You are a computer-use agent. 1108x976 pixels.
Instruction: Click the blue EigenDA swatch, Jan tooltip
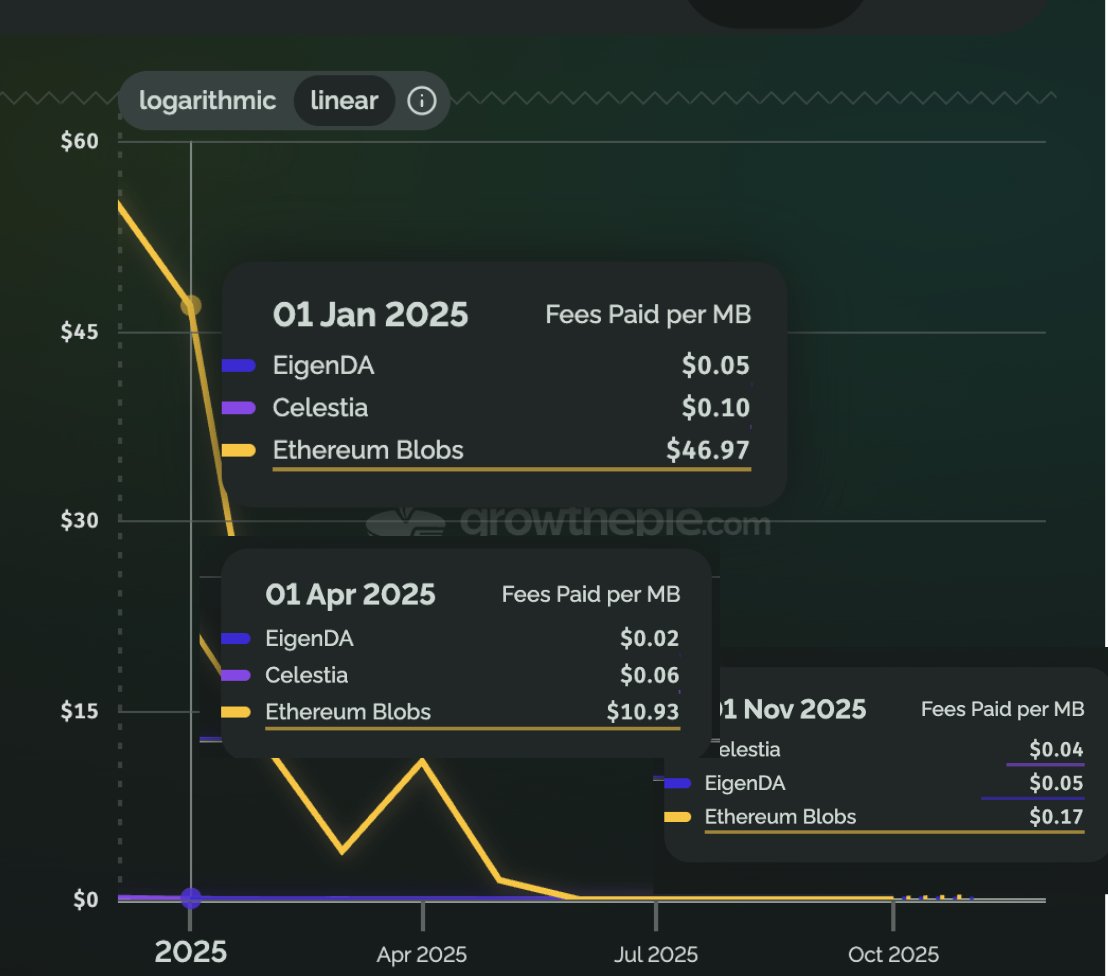pyautogui.click(x=239, y=365)
